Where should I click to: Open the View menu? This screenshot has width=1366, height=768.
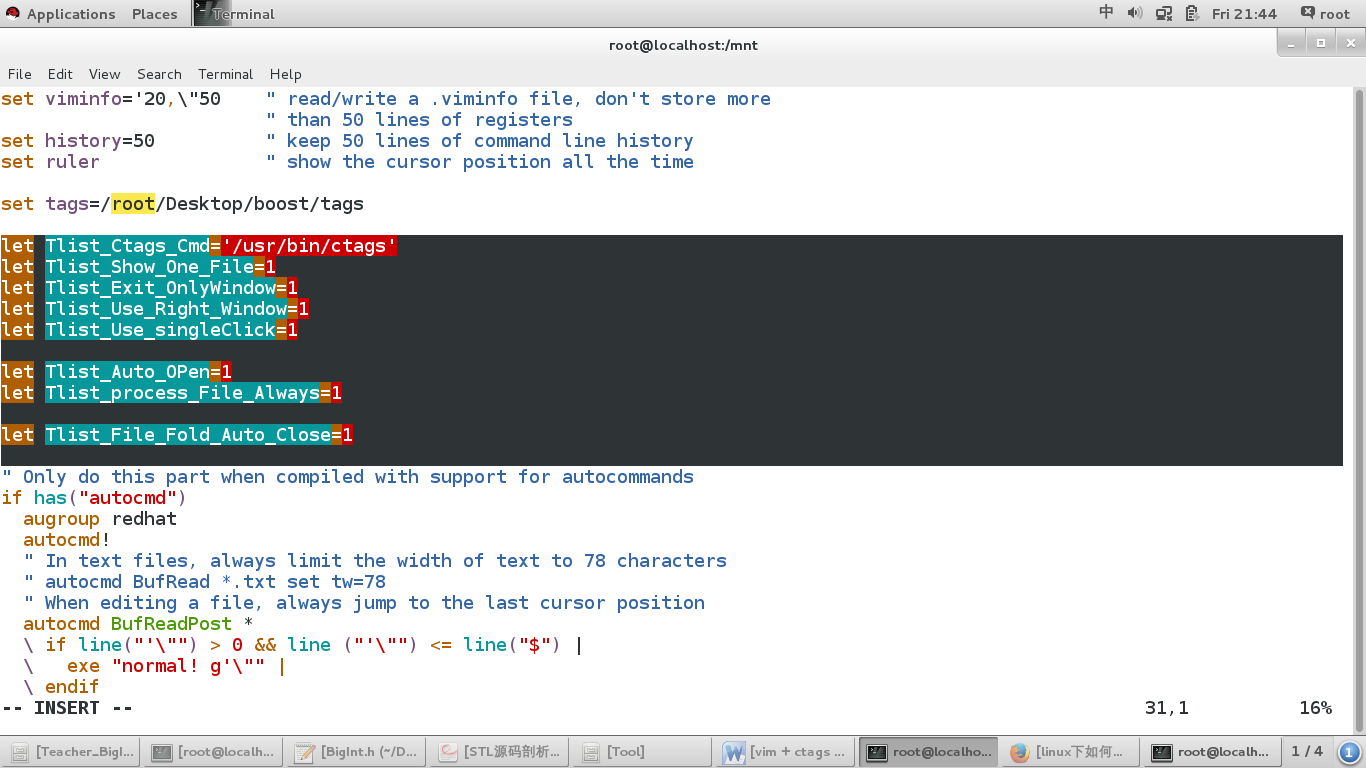104,74
